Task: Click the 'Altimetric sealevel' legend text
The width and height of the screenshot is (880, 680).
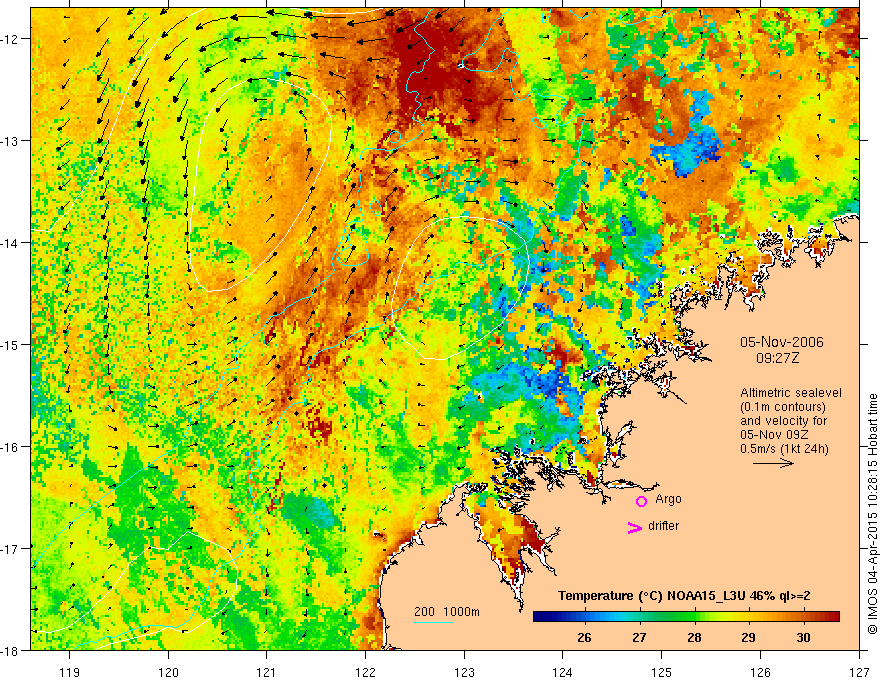Action: point(791,393)
